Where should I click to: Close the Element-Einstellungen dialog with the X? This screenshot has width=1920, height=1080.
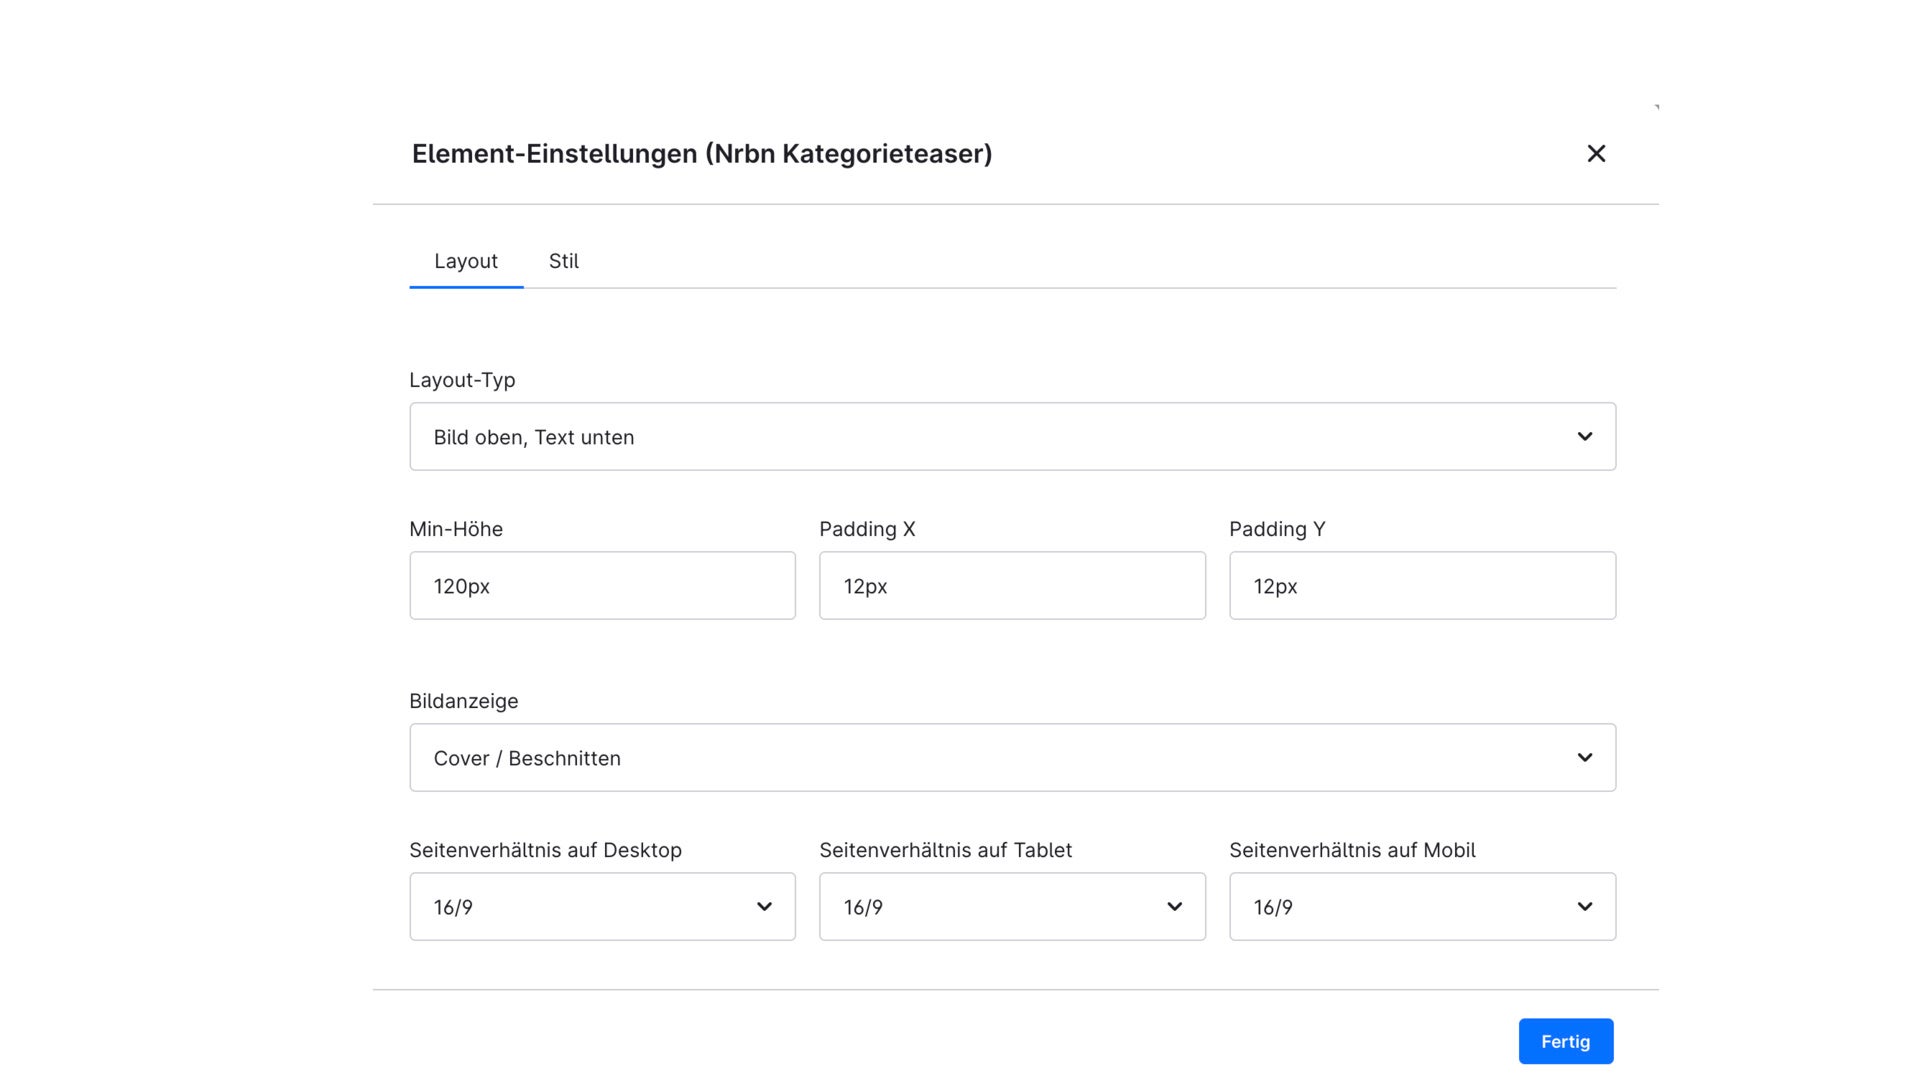1596,153
